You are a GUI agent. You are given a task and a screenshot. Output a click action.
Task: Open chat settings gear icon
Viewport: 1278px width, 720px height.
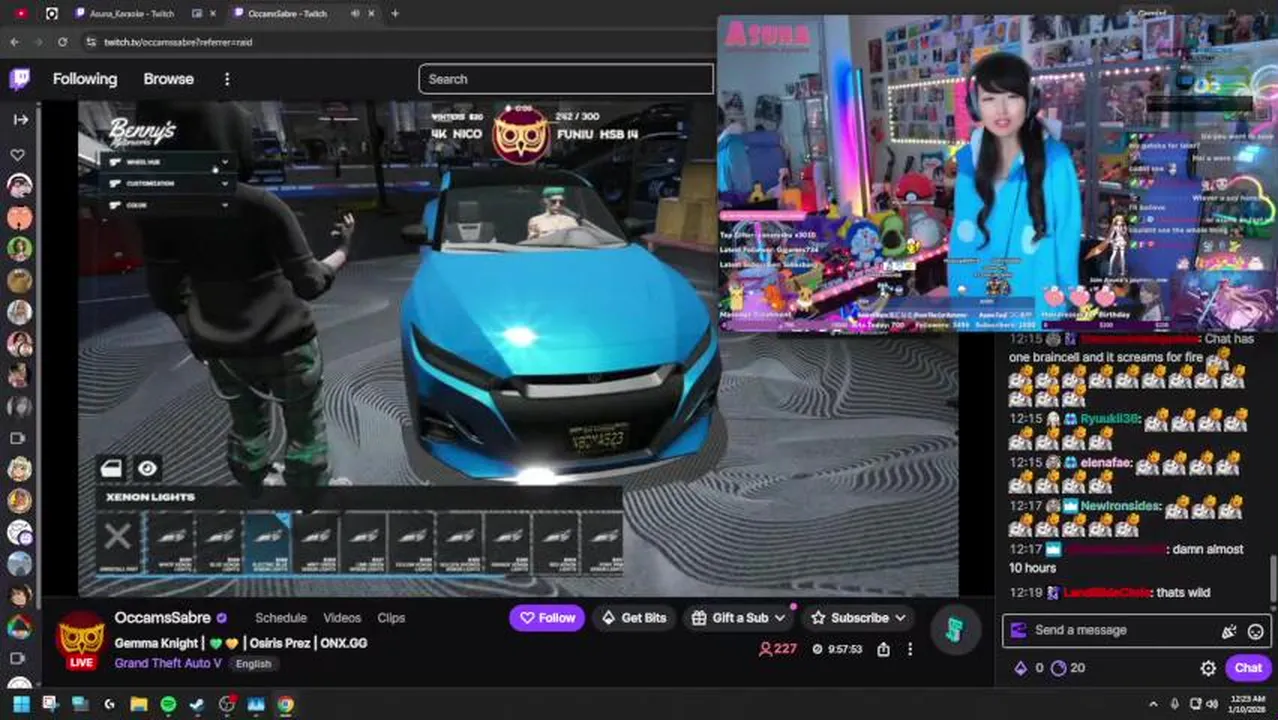pos(1208,668)
